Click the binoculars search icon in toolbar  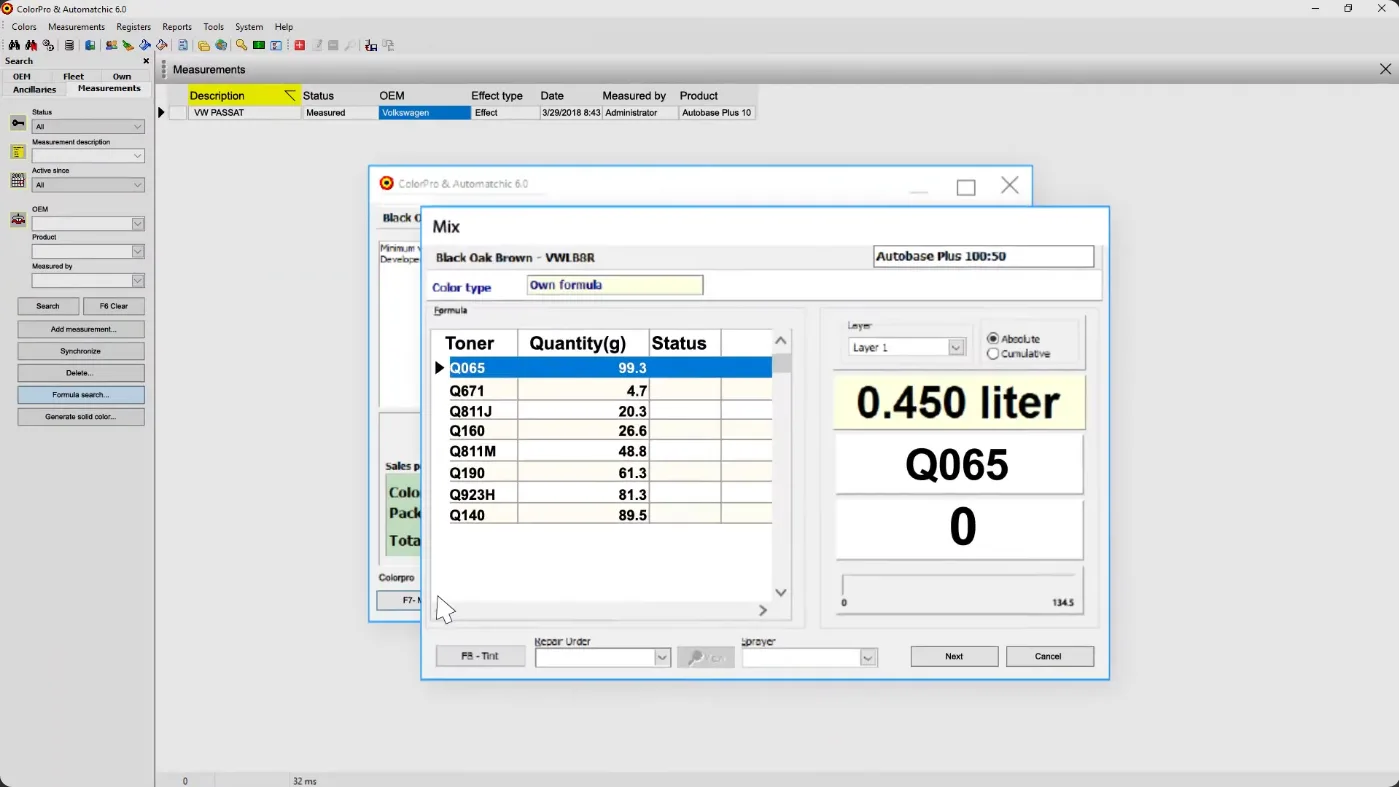coord(14,45)
